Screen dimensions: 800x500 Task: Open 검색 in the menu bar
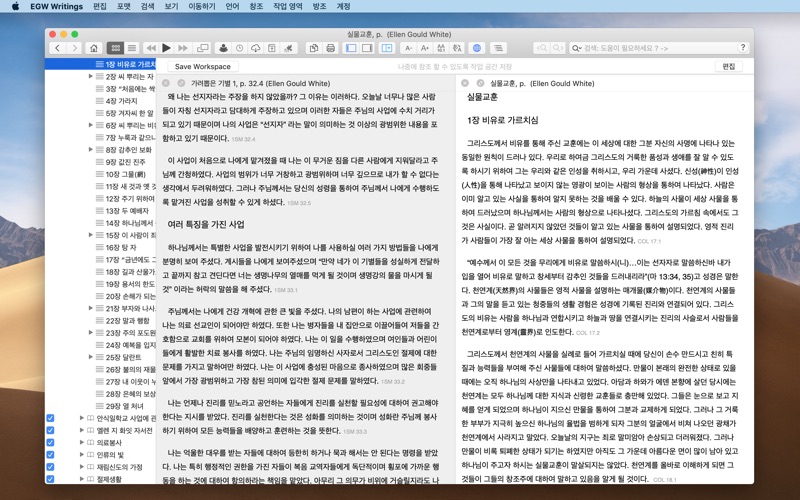147,6
